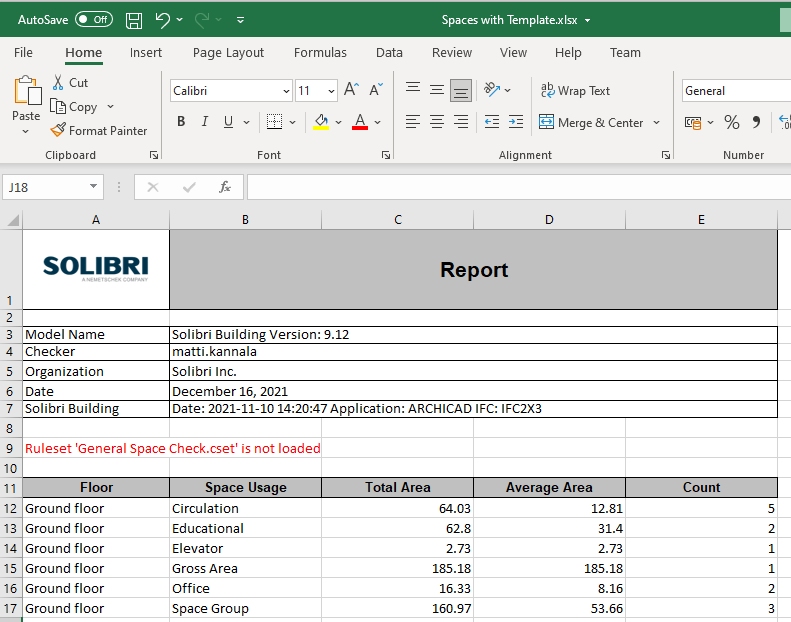Switch to the Data tab

click(x=389, y=52)
